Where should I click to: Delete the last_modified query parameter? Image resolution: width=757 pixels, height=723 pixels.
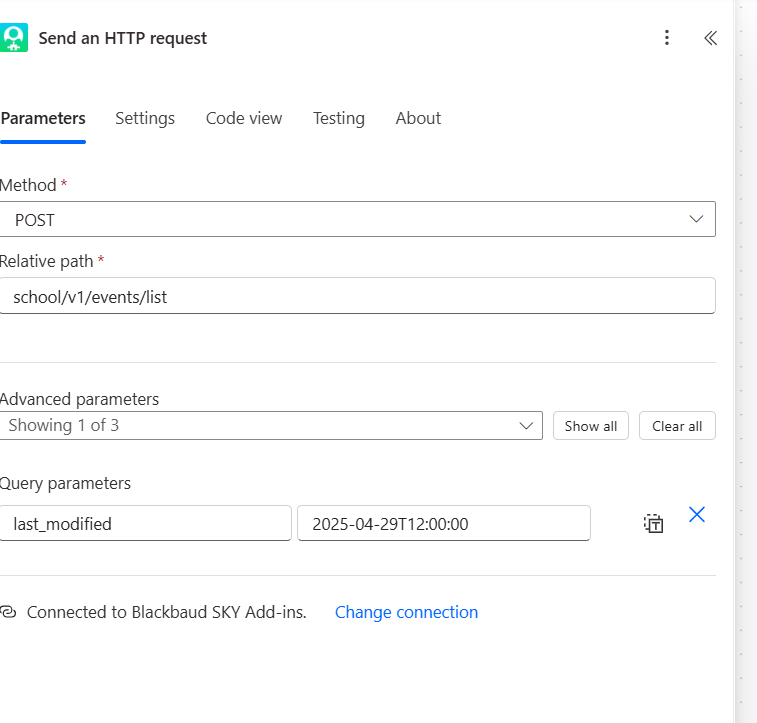697,515
